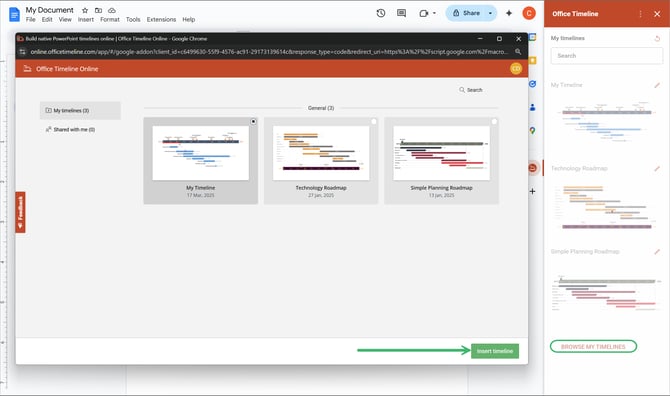Open Office Timeline sidebar three-dot menu

(x=640, y=14)
